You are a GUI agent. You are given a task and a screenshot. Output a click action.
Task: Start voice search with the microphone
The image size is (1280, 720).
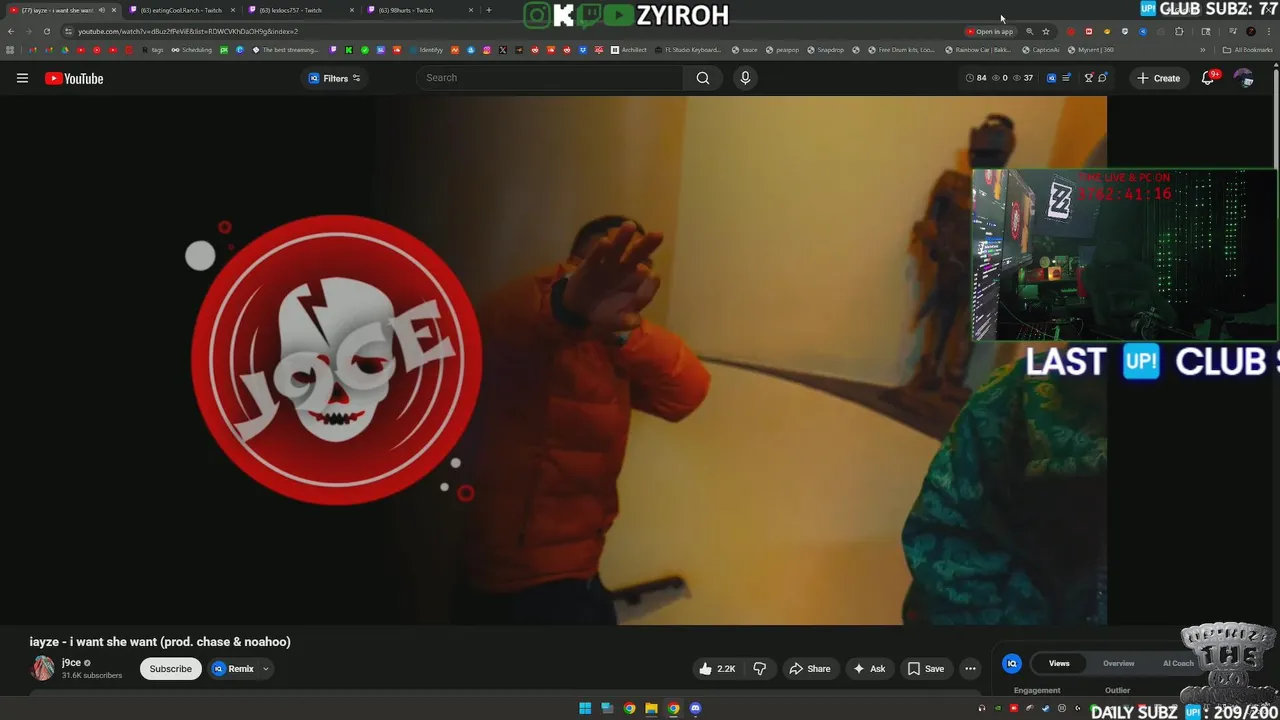pos(744,78)
